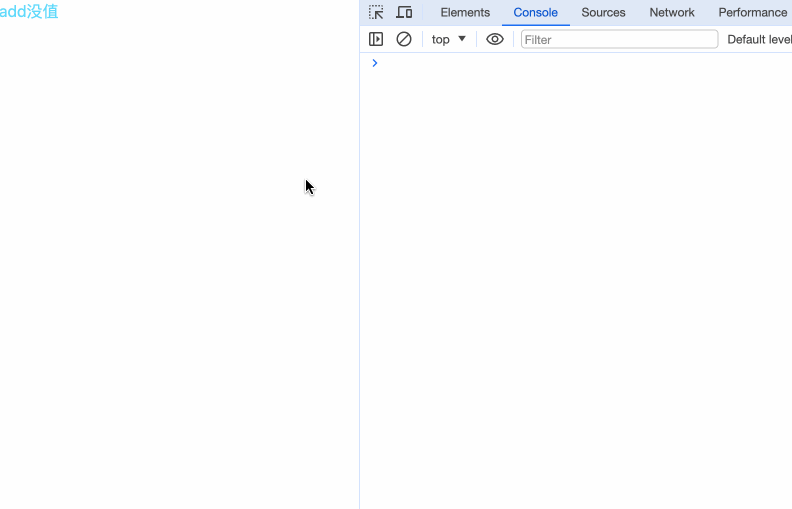Click the console input line beside the prompt
This screenshot has height=509, width=792.
pyautogui.click(x=580, y=63)
